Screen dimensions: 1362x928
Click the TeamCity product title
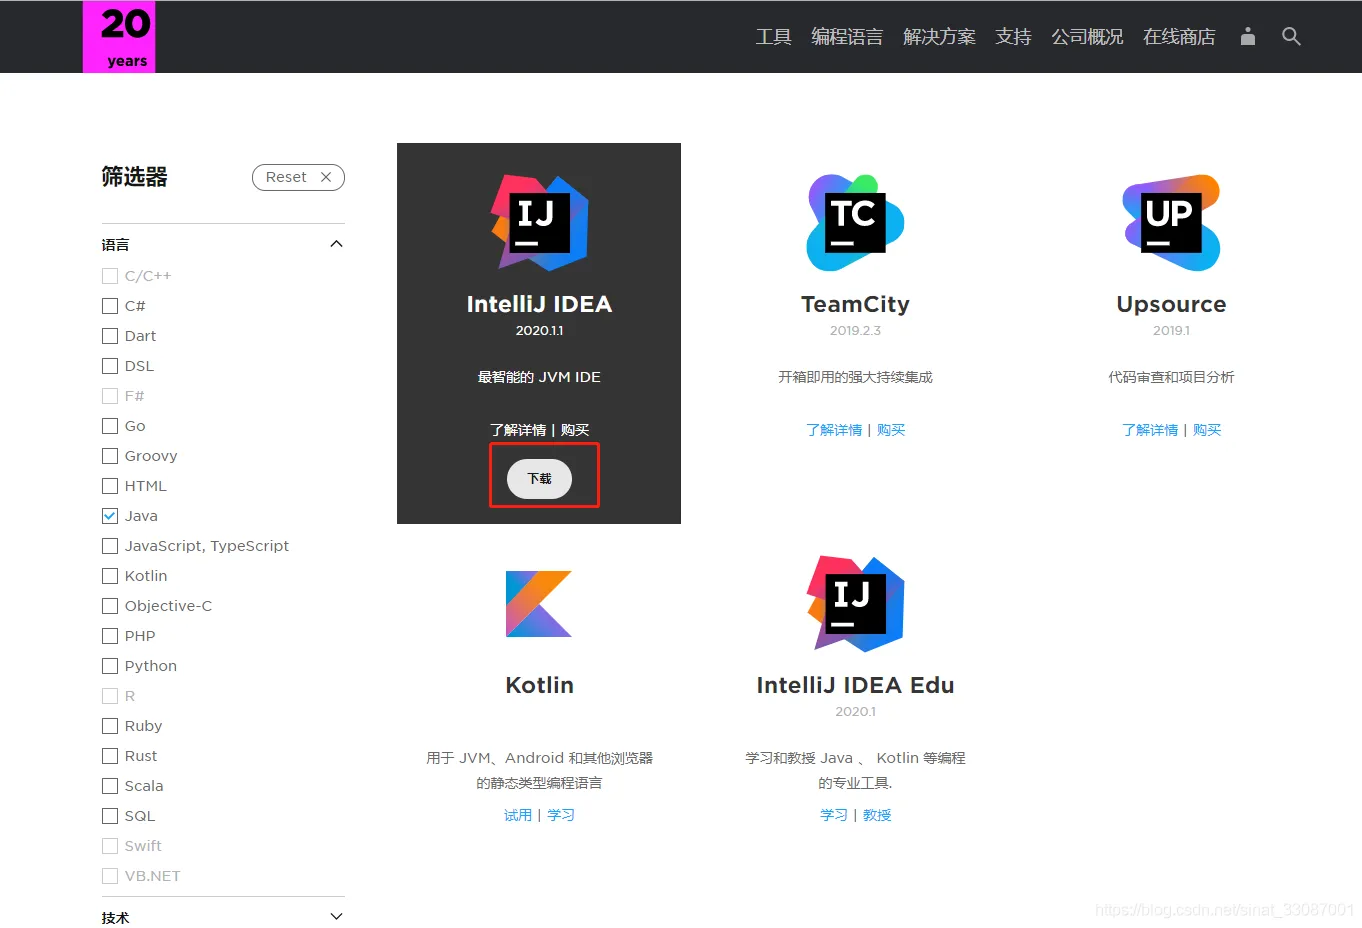tap(855, 304)
